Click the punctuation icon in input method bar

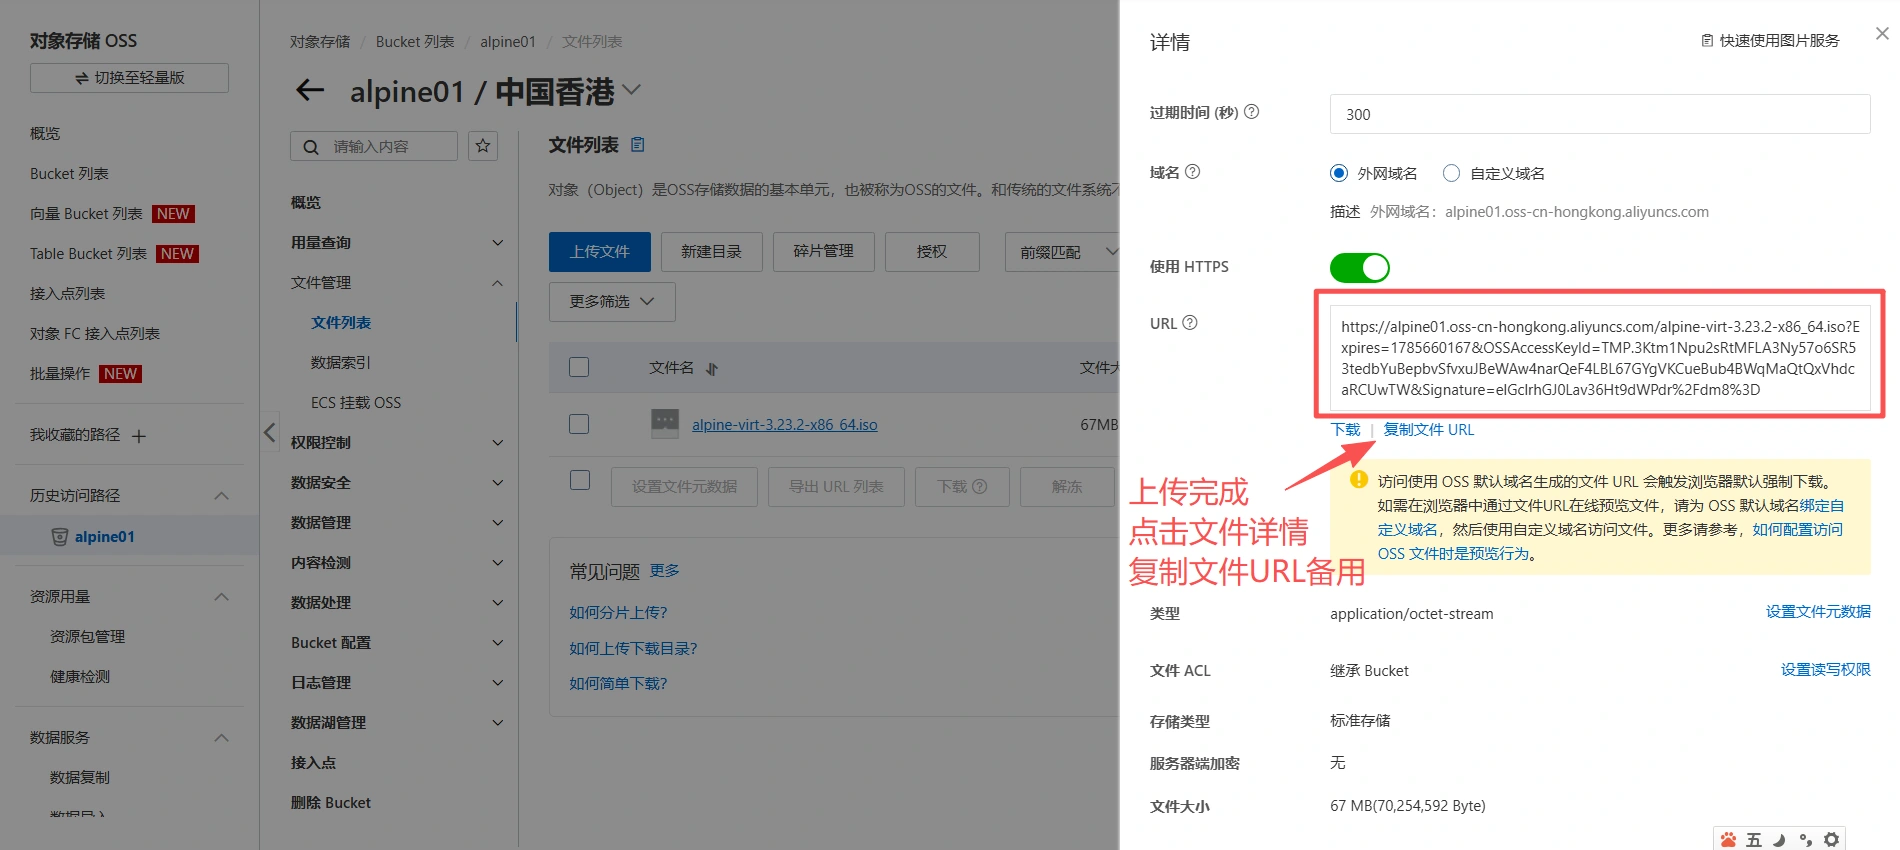[x=1805, y=840]
